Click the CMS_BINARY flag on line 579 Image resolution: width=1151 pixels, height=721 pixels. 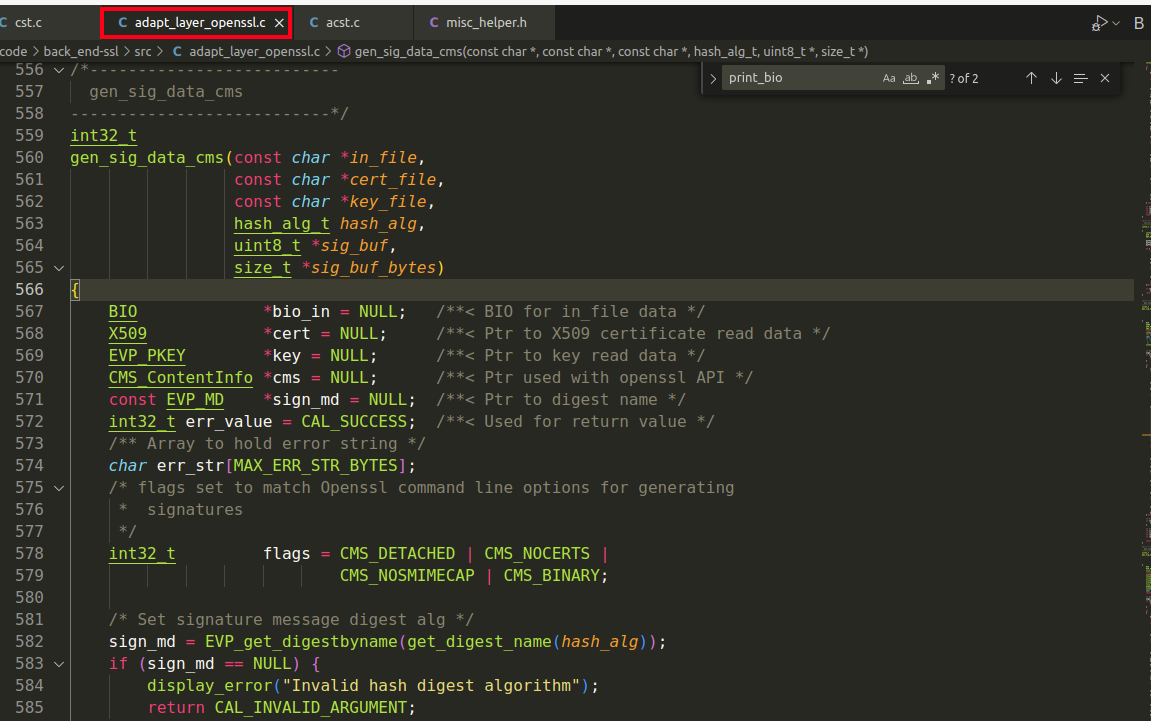551,576
